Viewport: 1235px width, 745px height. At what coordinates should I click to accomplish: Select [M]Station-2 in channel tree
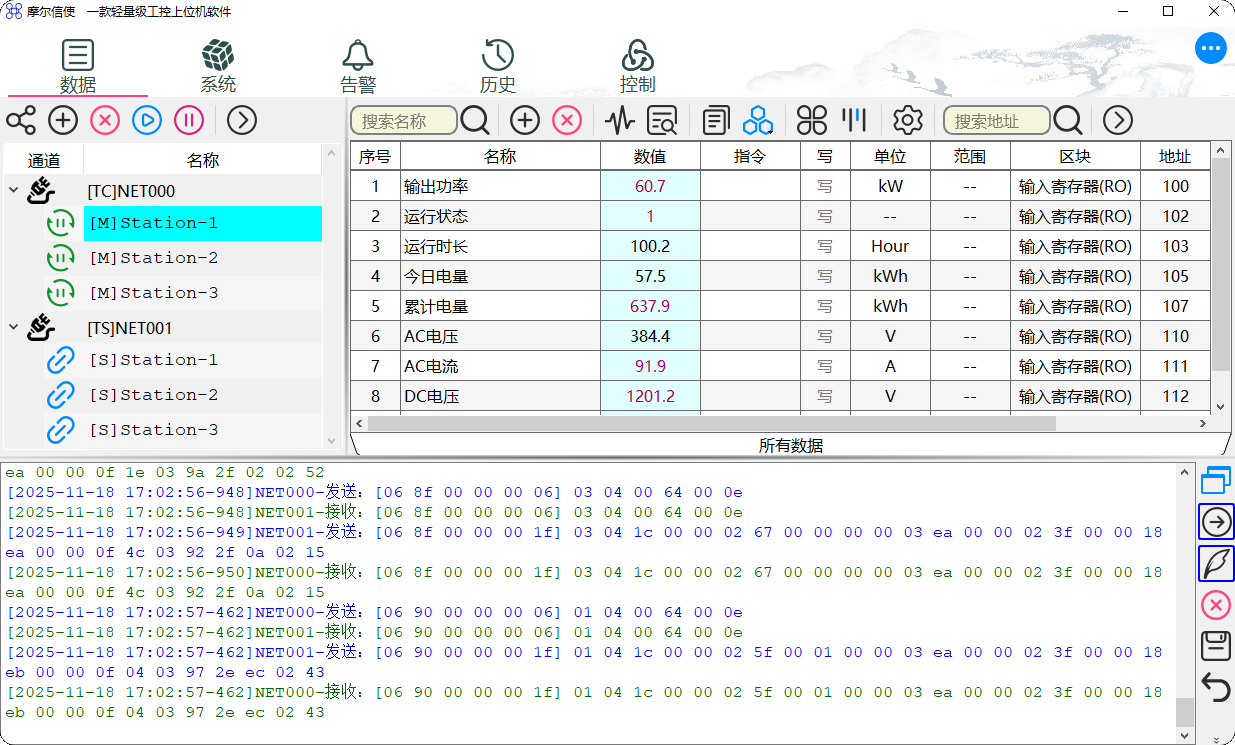click(203, 258)
